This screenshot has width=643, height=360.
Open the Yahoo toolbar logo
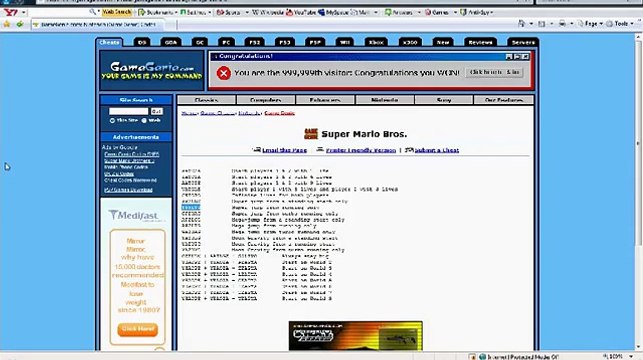tap(11, 12)
